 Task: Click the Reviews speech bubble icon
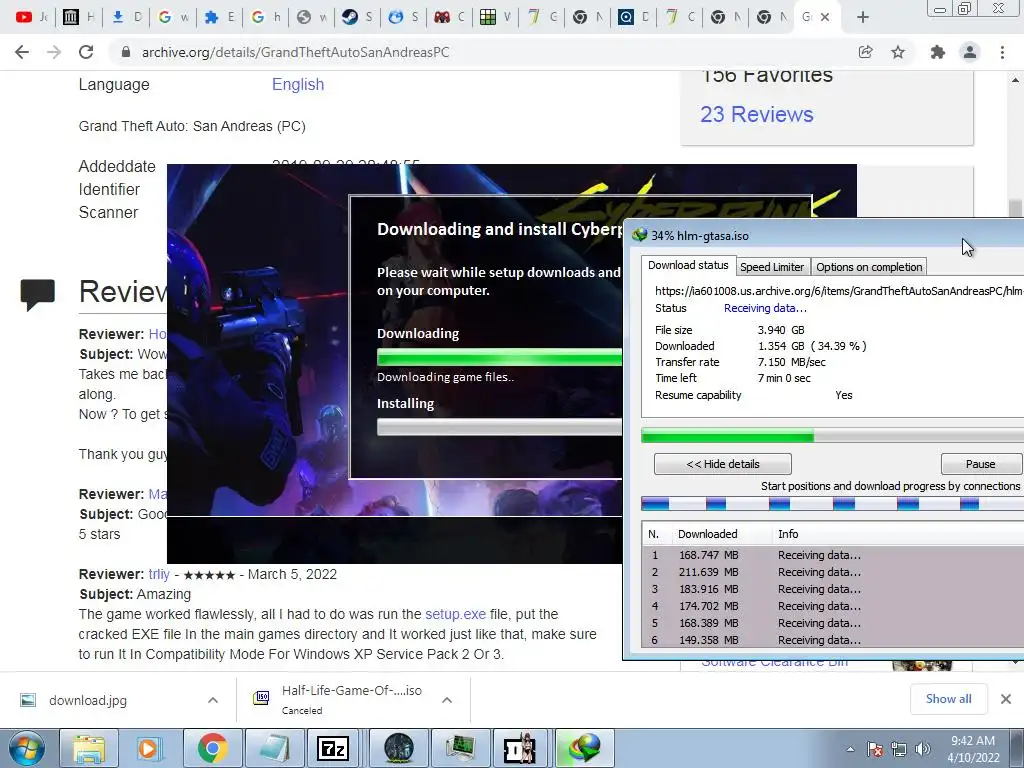38,295
